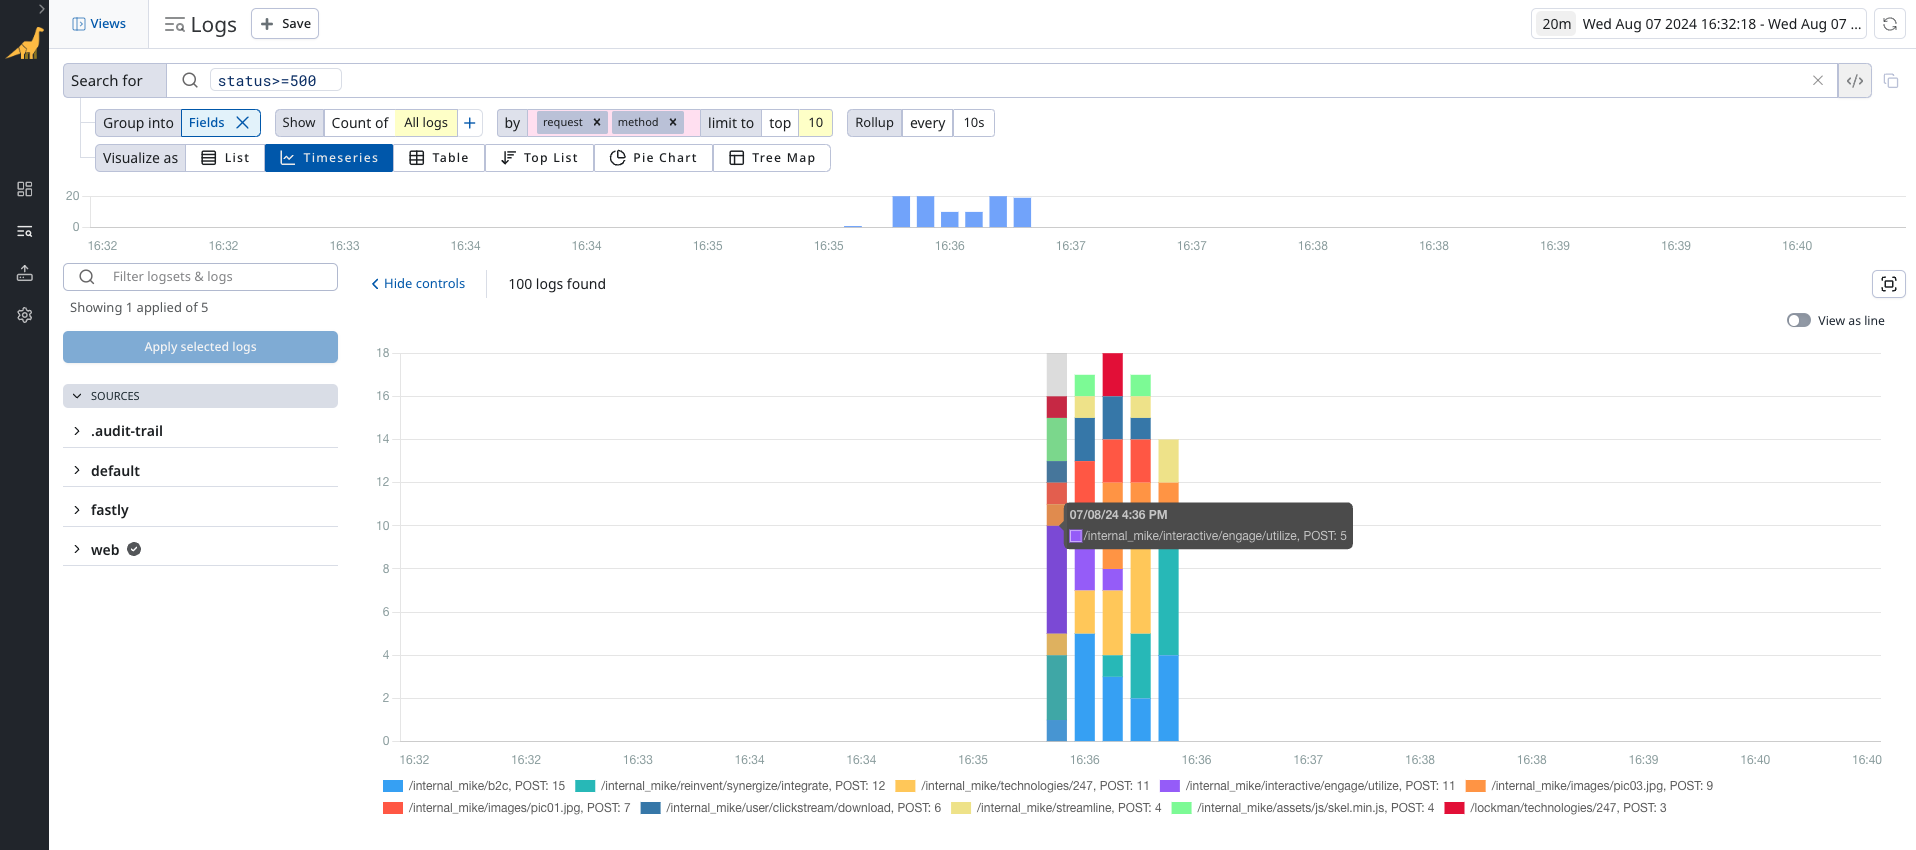Switch to Table visualization
The height and width of the screenshot is (850, 1916).
439,158
